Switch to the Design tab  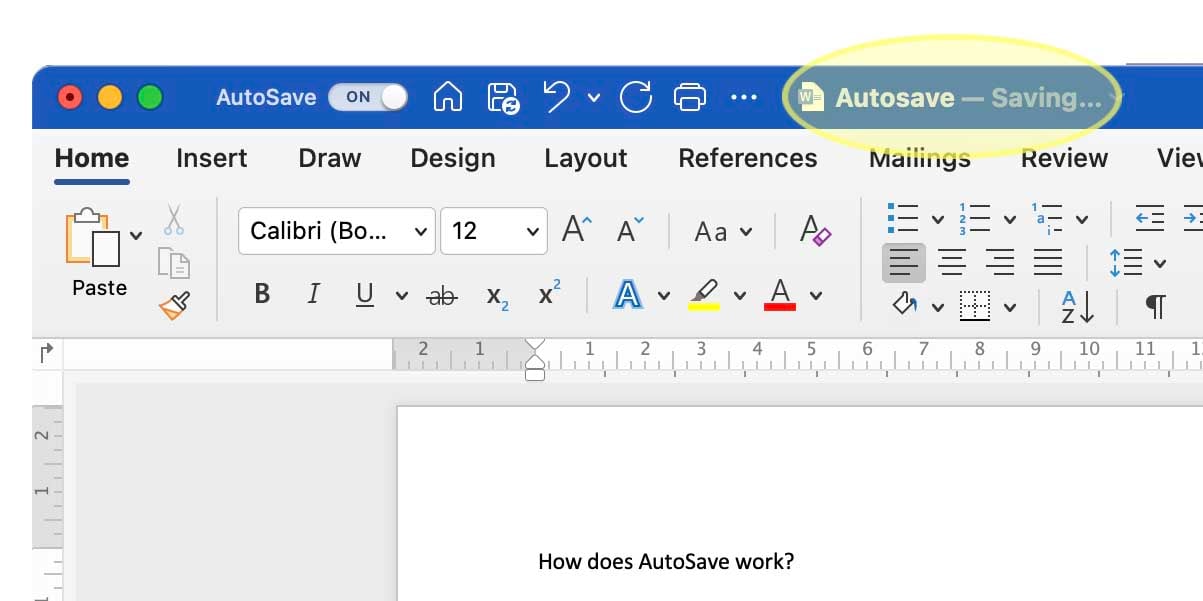coord(453,158)
